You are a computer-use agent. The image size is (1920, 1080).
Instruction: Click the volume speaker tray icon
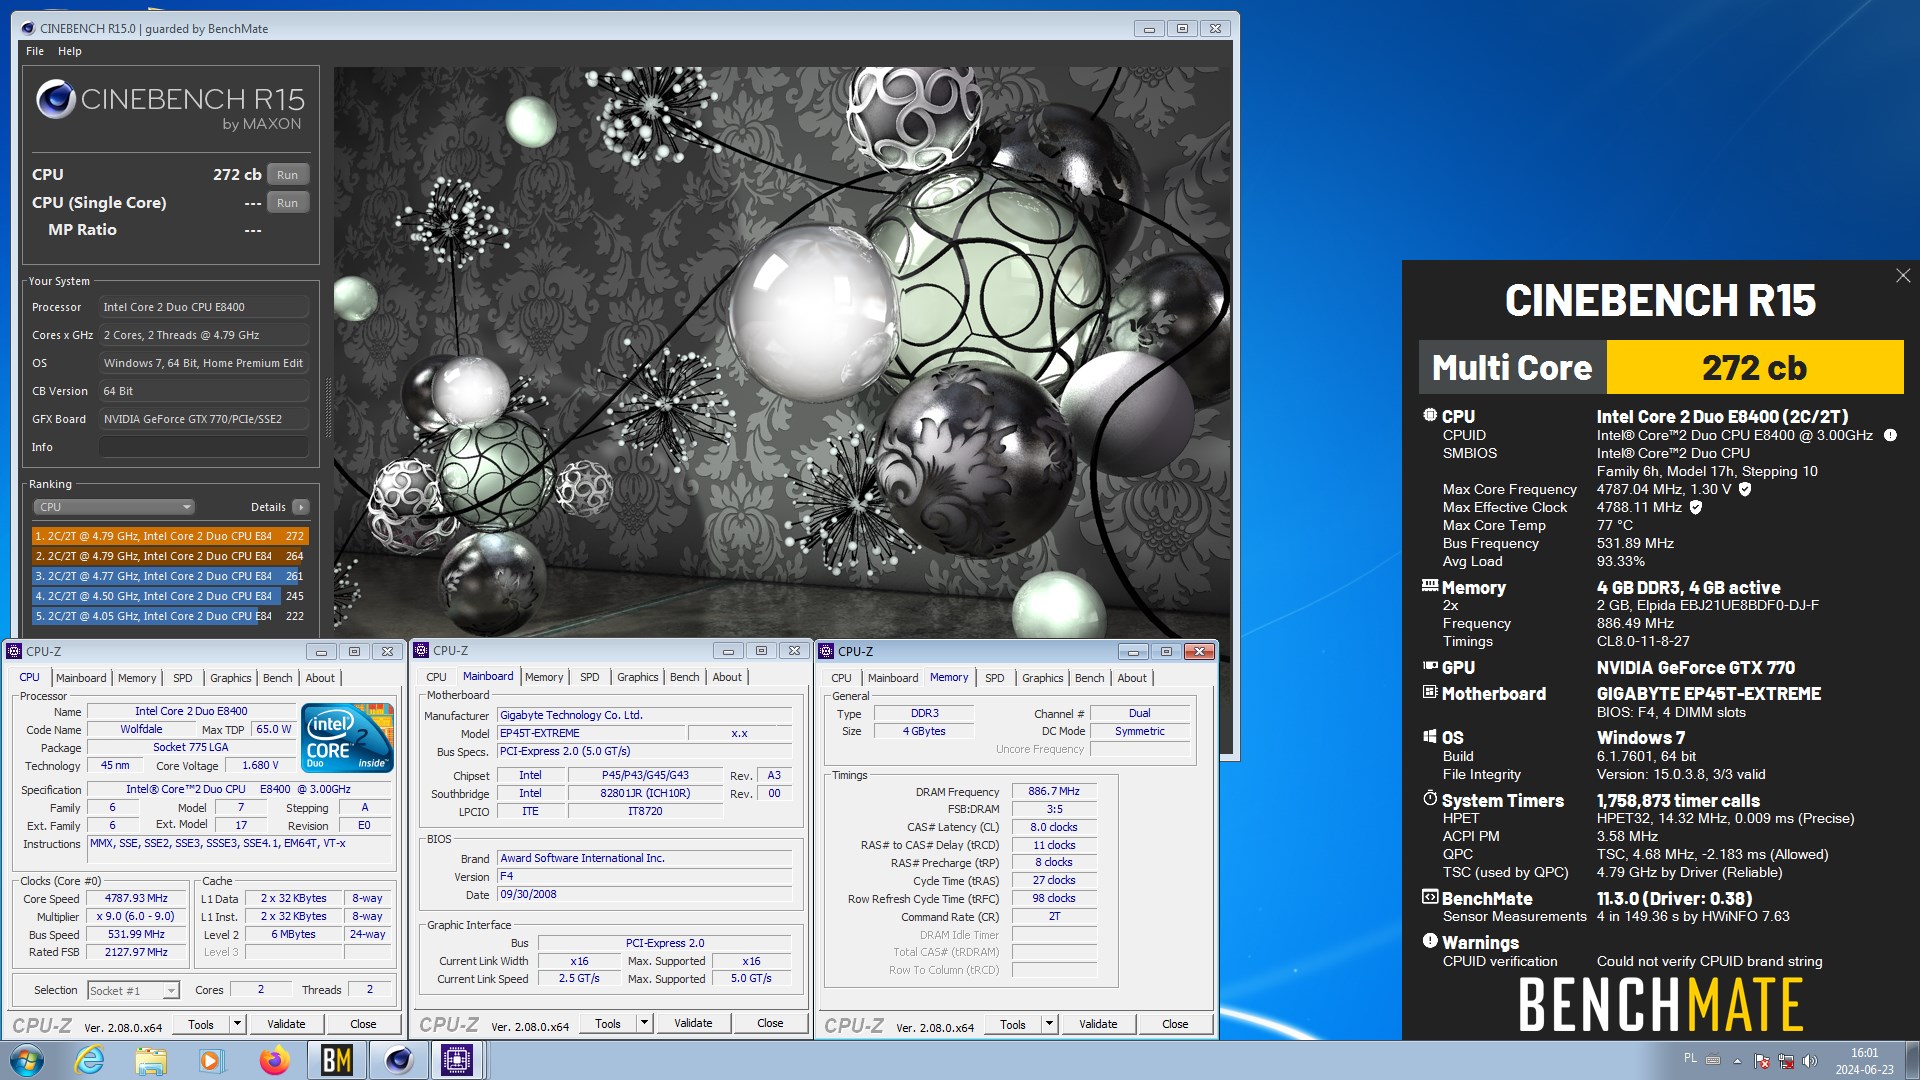(x=1809, y=1061)
